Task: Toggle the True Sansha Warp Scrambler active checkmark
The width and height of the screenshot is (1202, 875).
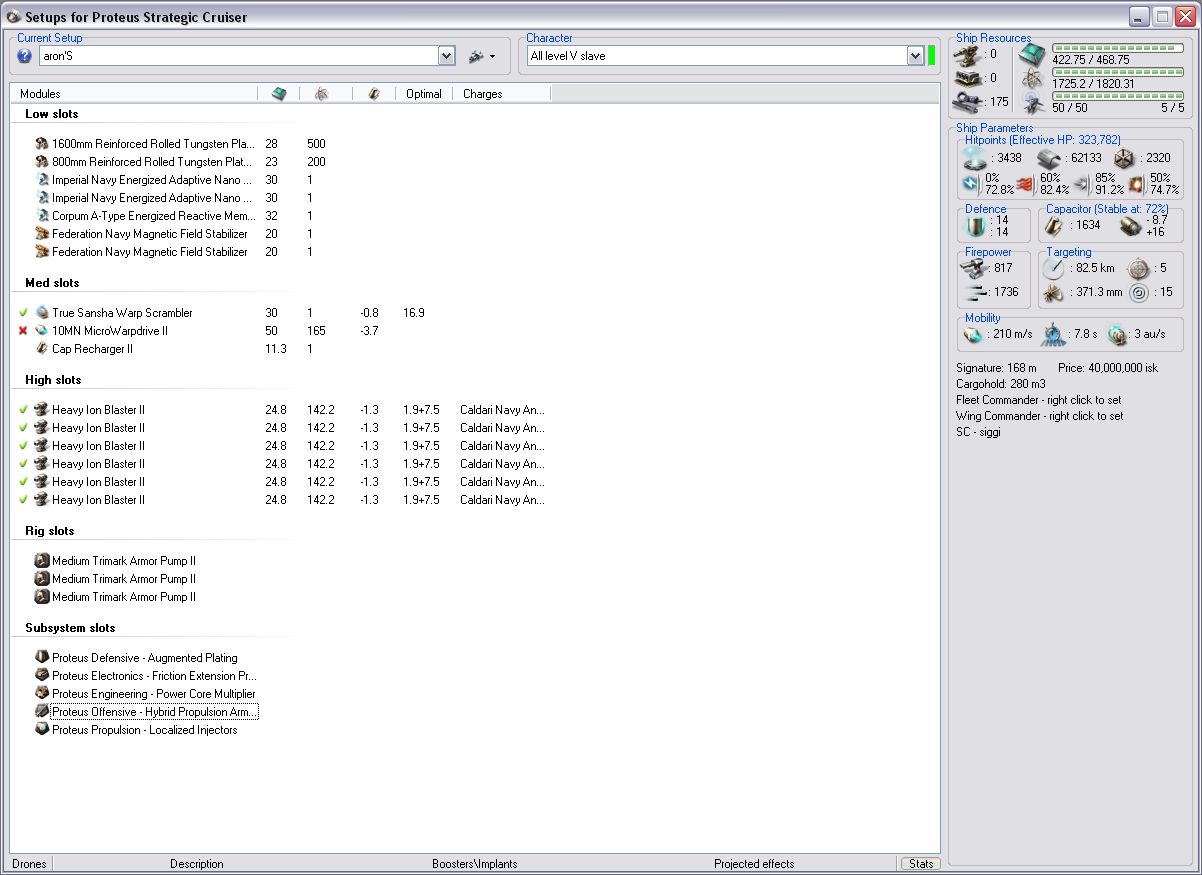Action: tap(23, 313)
